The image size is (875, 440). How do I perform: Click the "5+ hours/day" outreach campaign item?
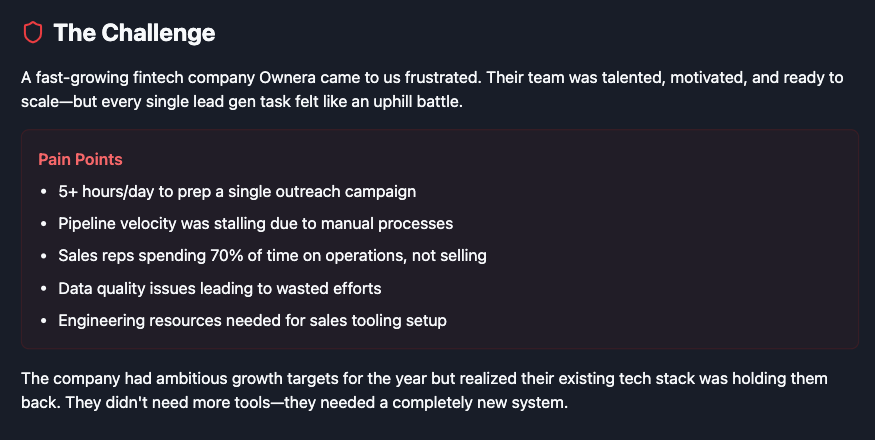tap(237, 191)
